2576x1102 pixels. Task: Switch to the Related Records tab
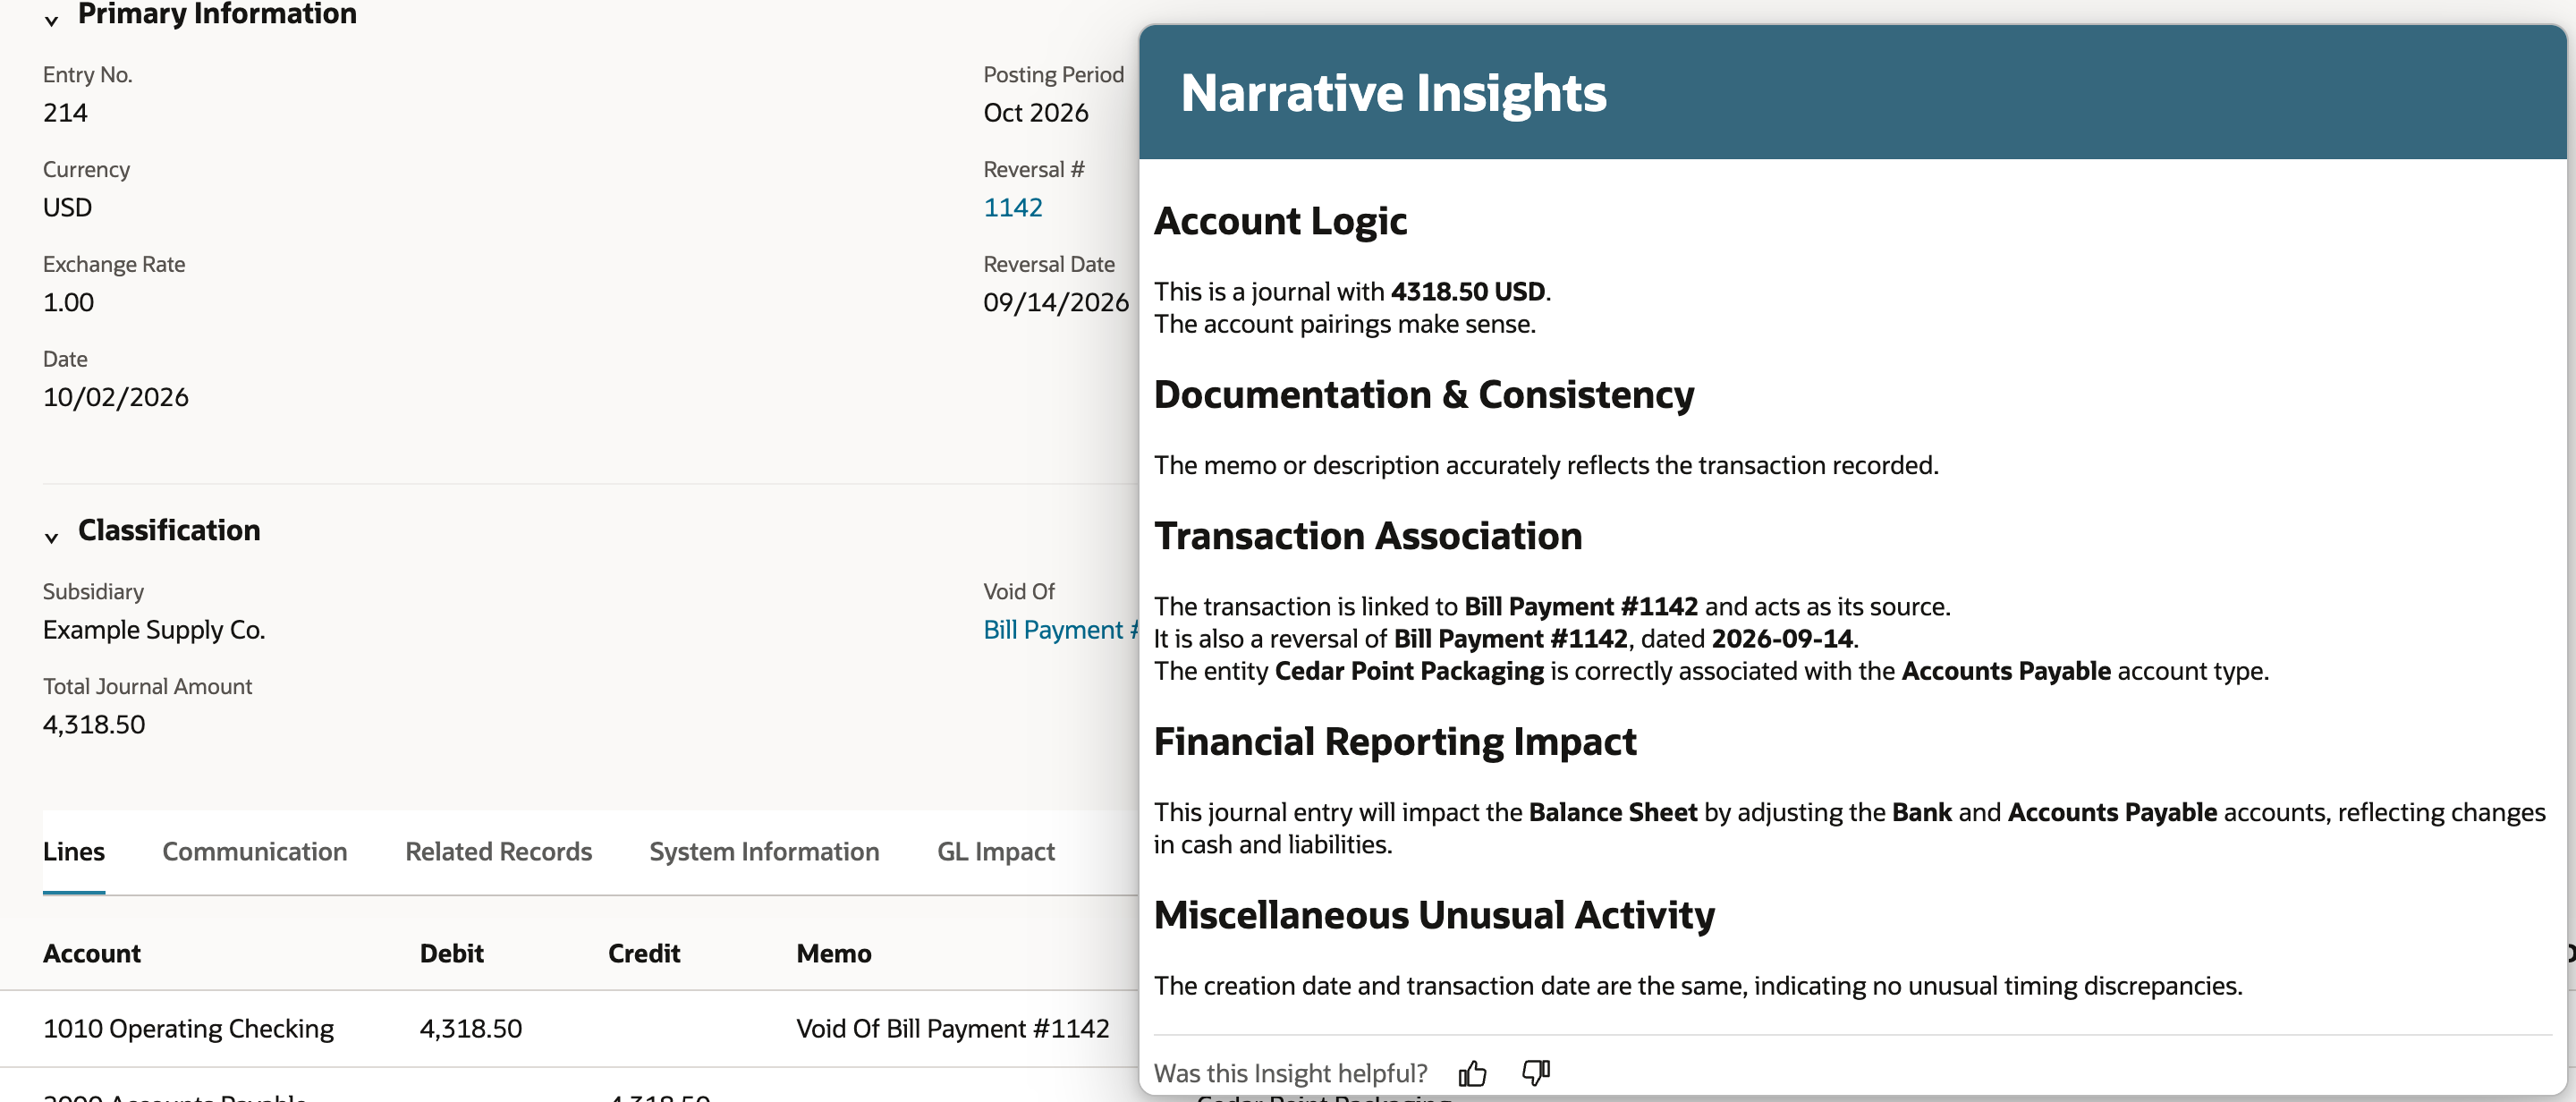(498, 851)
